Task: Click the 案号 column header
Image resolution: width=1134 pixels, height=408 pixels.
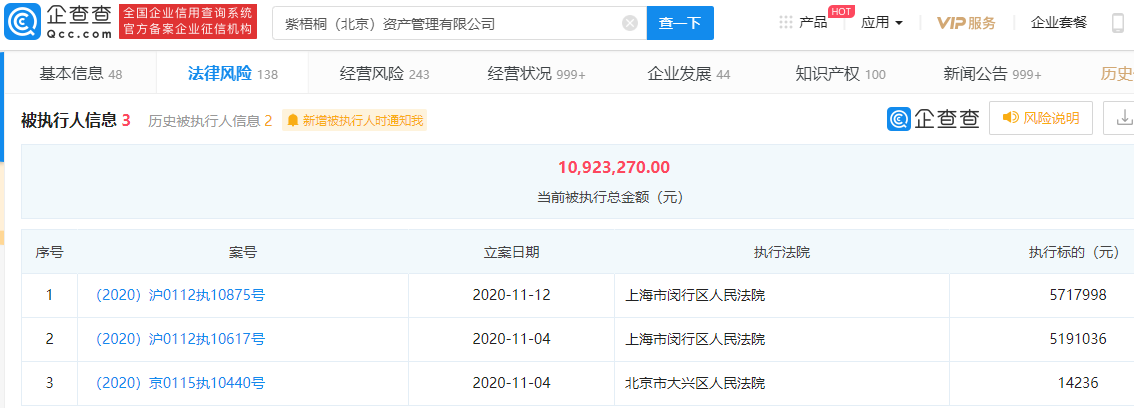Action: tap(242, 252)
